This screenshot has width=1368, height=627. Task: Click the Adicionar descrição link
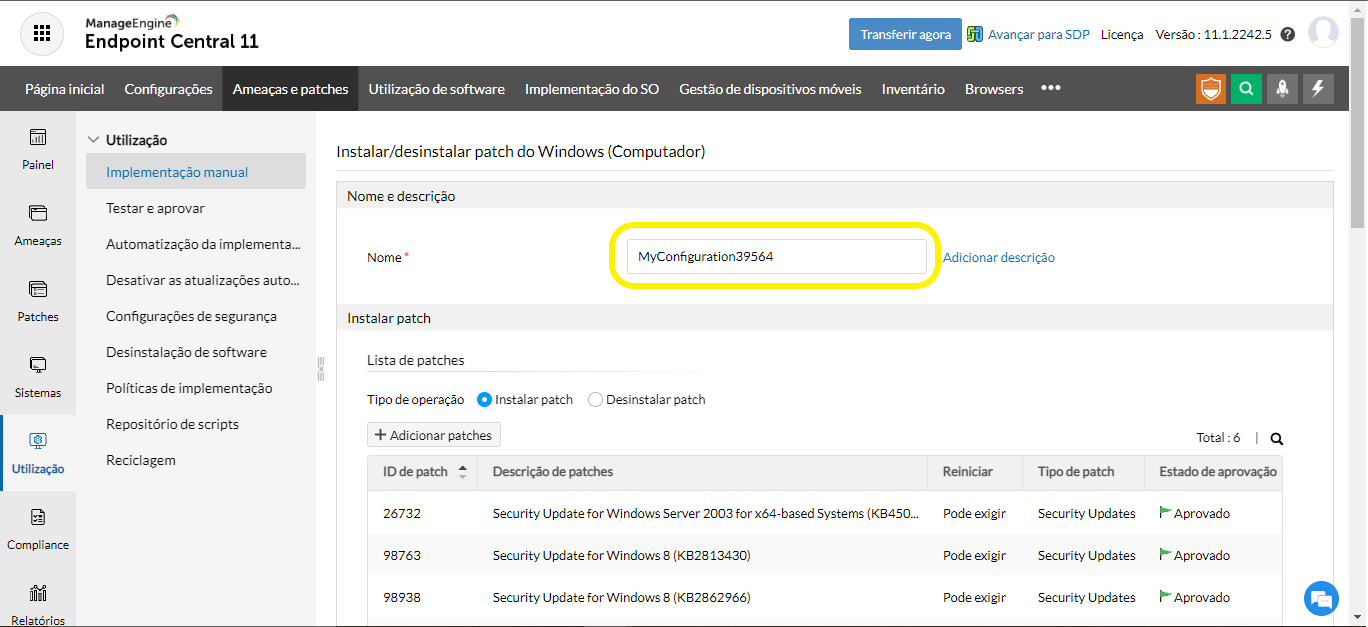998,257
